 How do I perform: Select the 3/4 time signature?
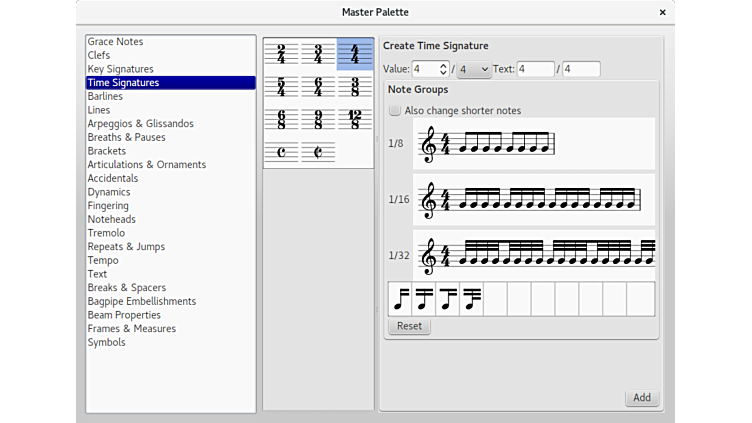click(318, 54)
